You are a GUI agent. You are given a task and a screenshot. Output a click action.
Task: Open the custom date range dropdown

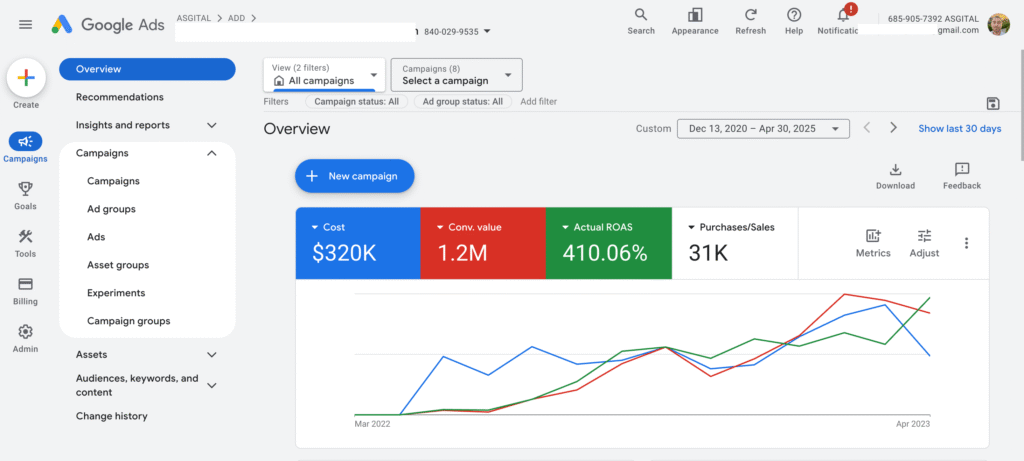click(762, 129)
